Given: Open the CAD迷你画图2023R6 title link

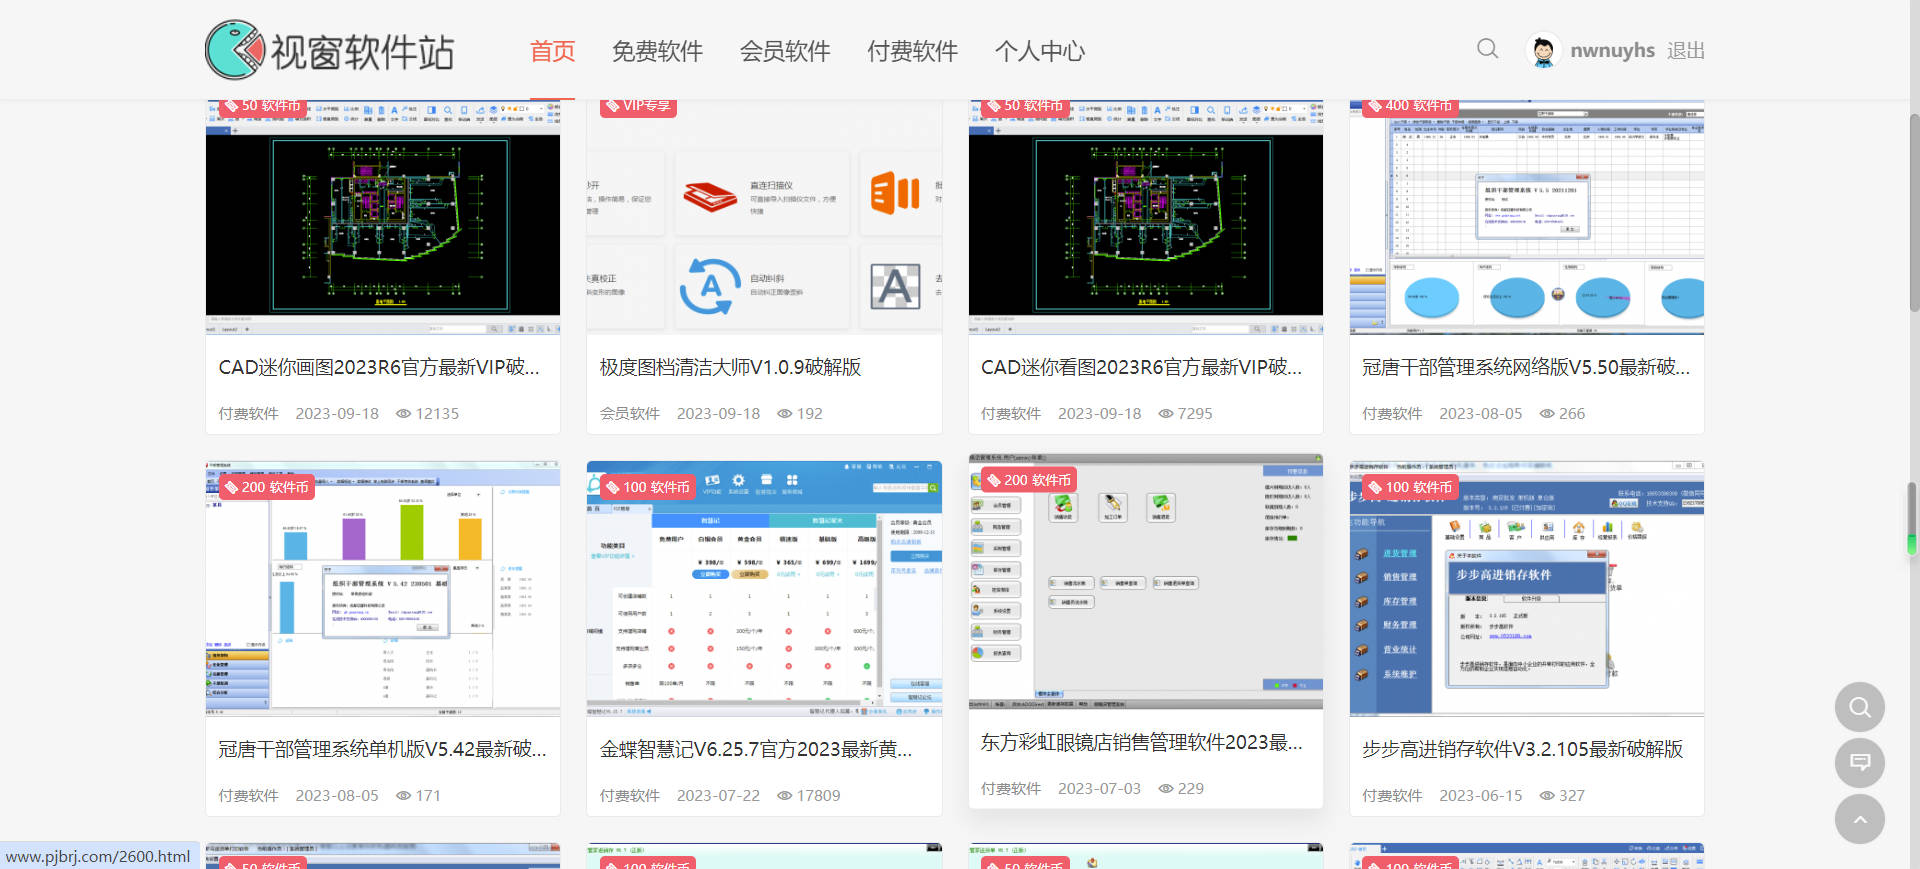Looking at the screenshot, I should tap(379, 368).
